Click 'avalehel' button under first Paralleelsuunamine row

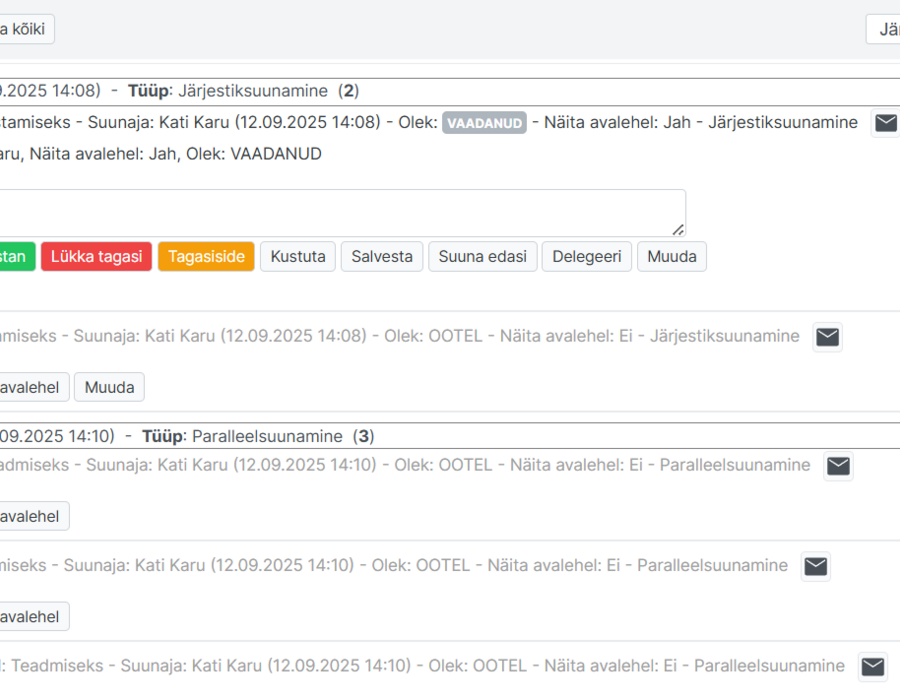pos(34,516)
